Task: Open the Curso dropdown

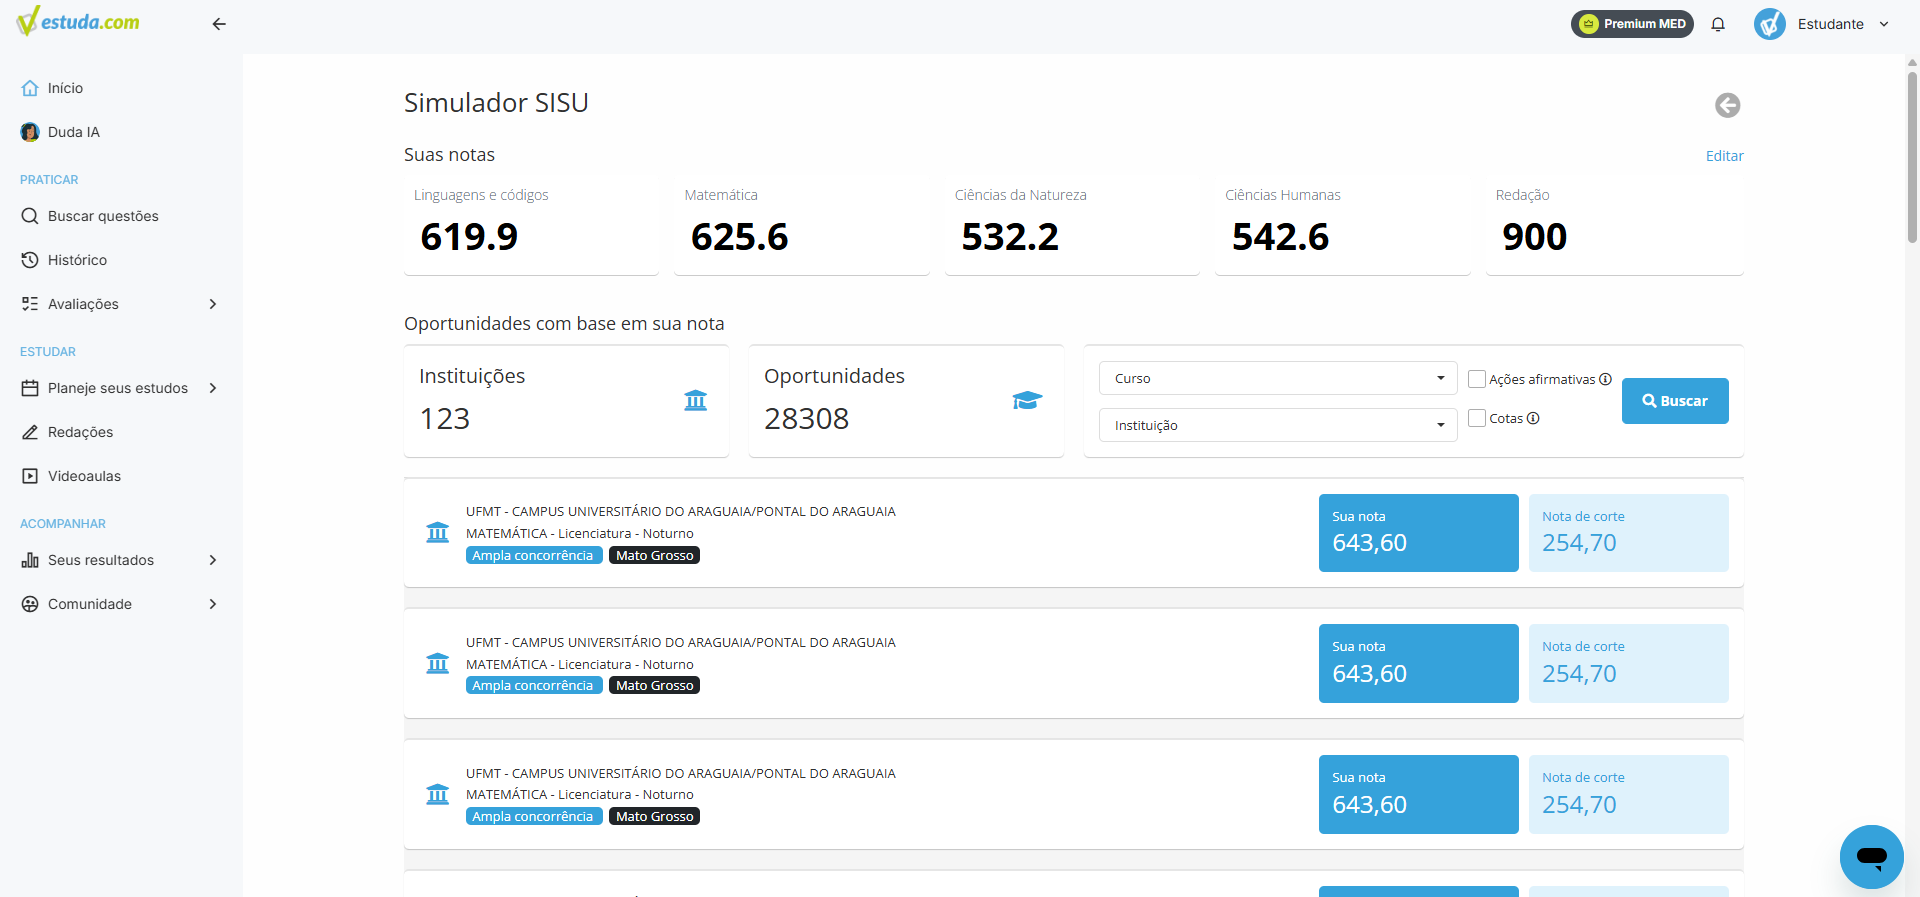Action: (x=1277, y=378)
